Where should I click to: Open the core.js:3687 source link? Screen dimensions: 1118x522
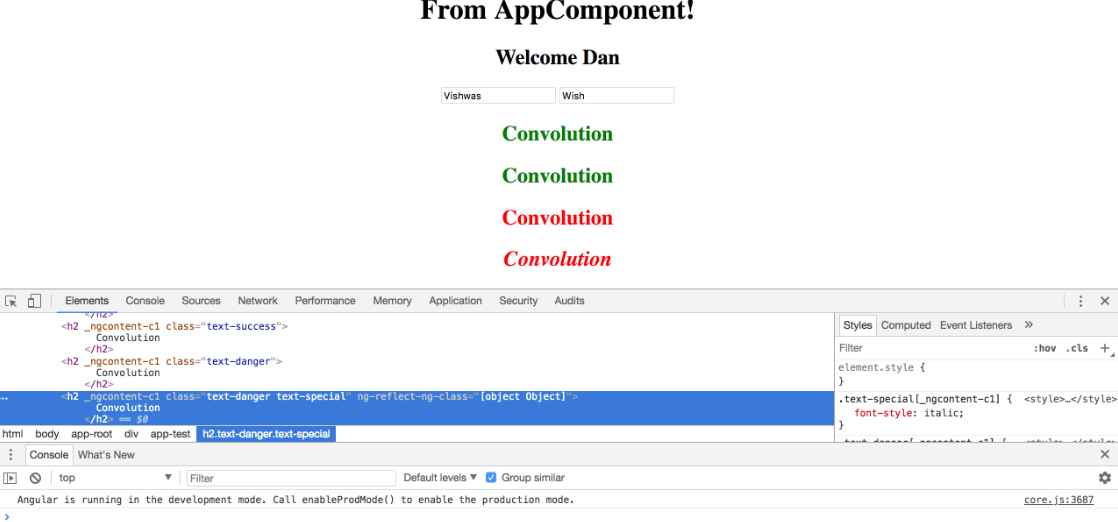pyautogui.click(x=1058, y=500)
